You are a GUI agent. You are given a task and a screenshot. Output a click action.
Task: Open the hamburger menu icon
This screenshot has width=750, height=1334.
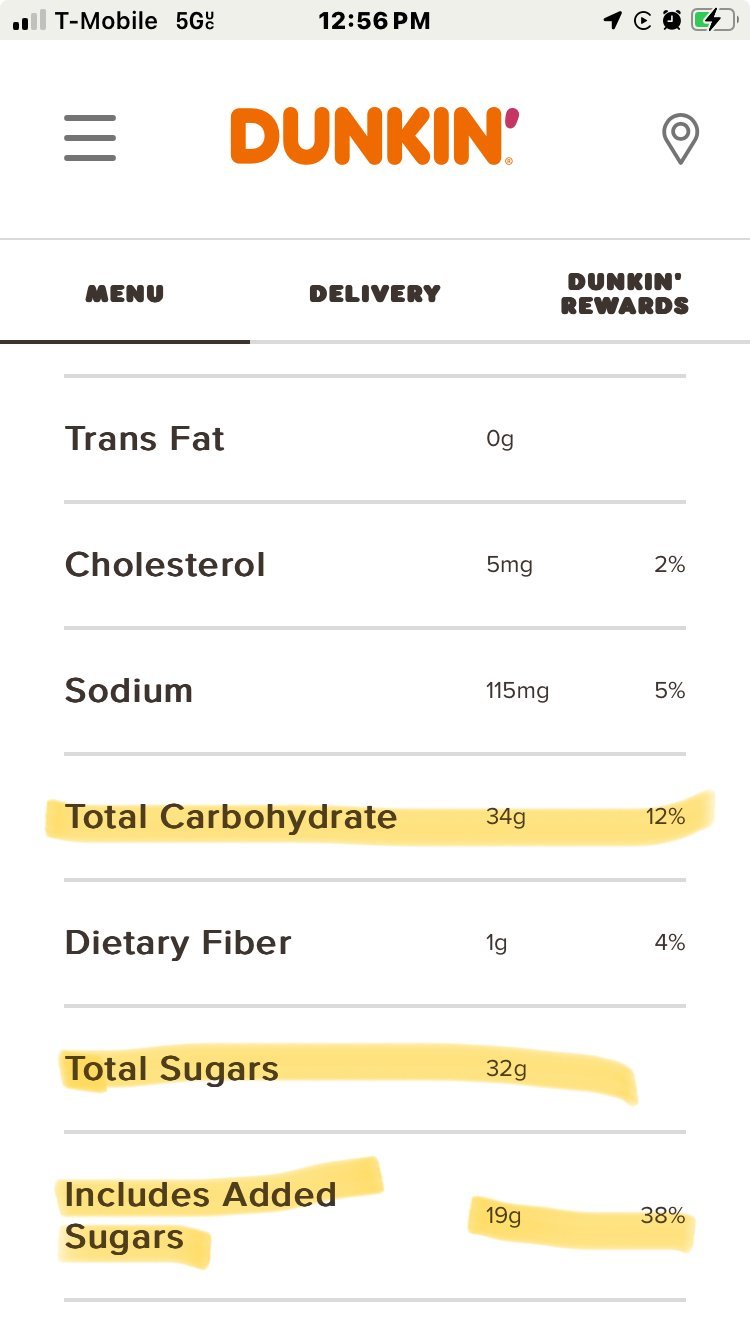point(90,138)
